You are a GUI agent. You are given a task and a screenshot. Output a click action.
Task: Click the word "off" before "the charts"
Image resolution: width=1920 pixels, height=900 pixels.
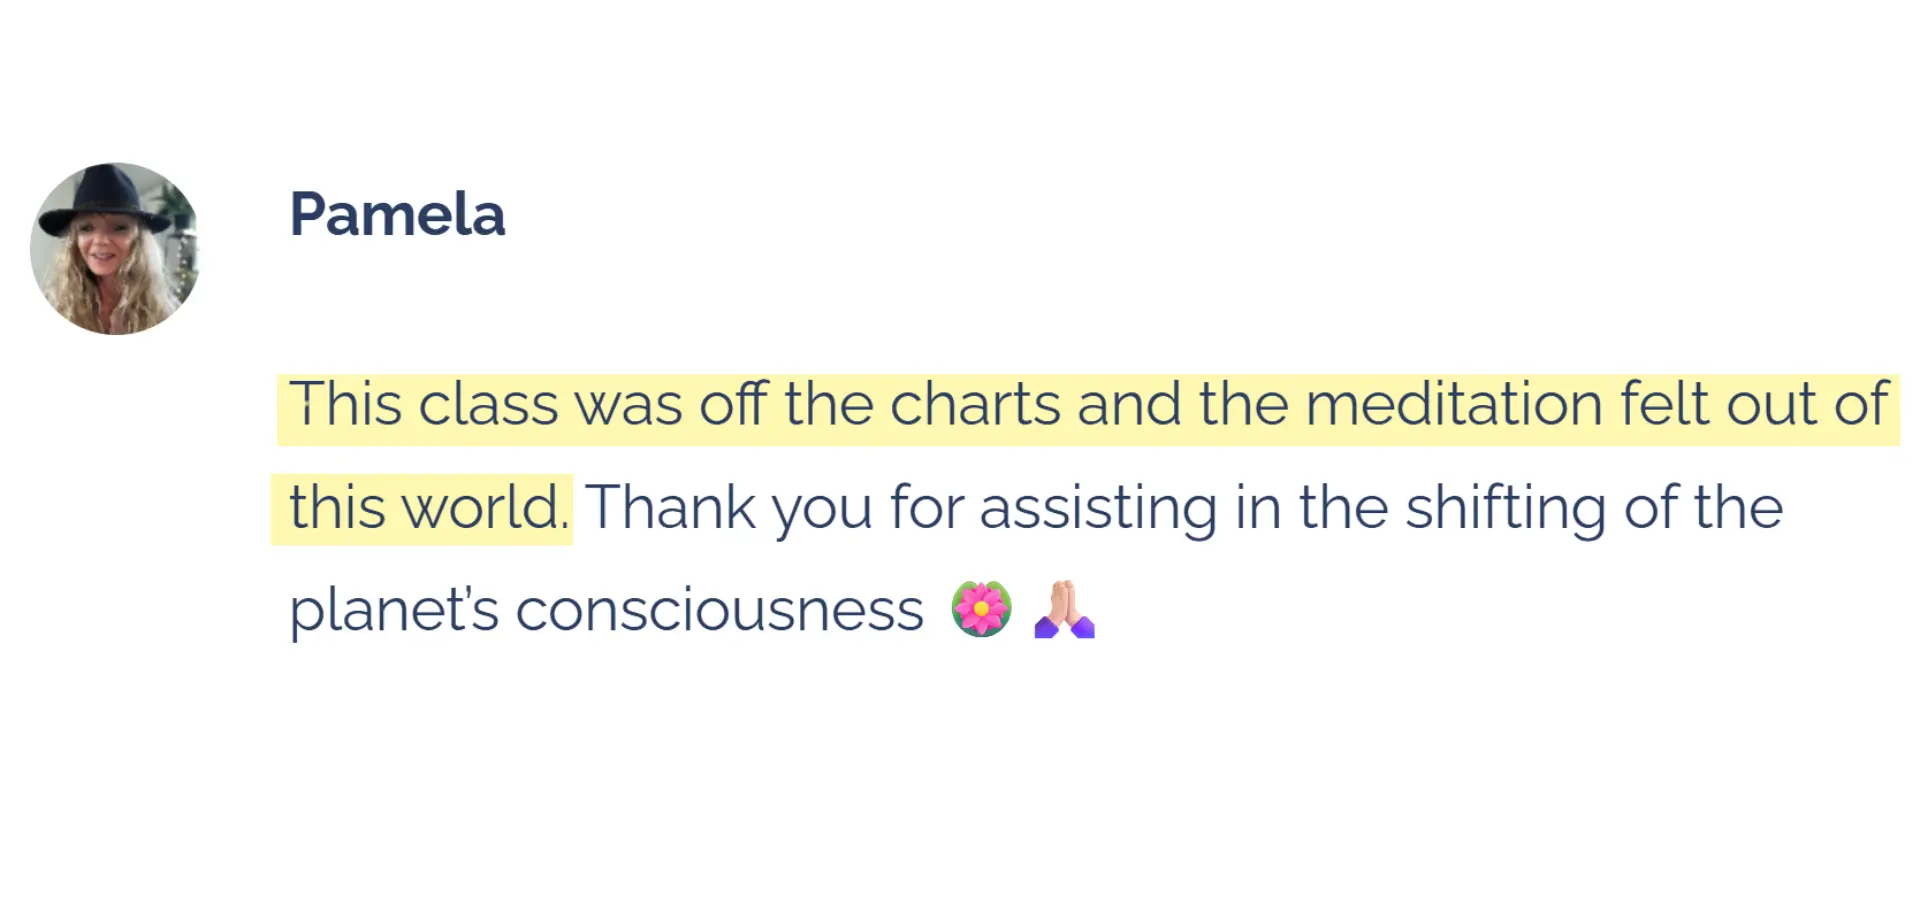pyautogui.click(x=732, y=404)
